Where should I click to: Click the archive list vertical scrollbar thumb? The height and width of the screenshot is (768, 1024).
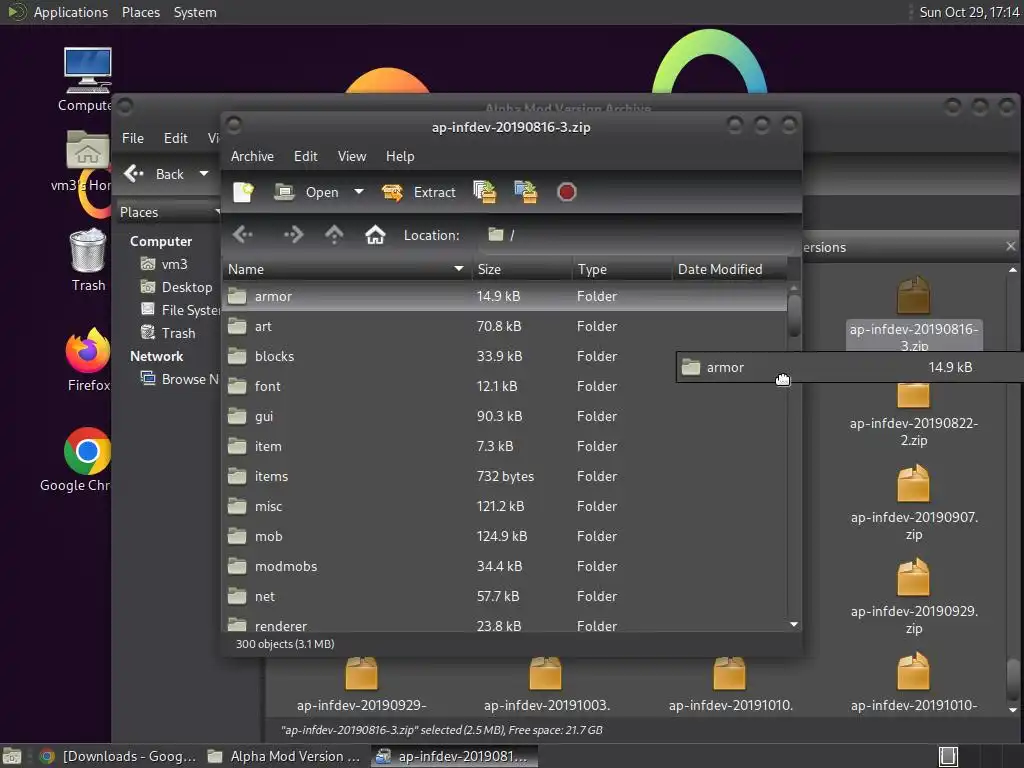pos(794,315)
